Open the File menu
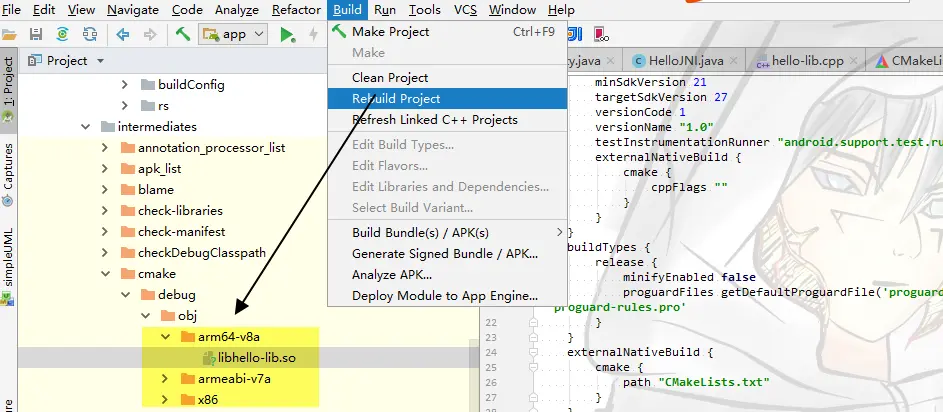 pyautogui.click(x=11, y=10)
